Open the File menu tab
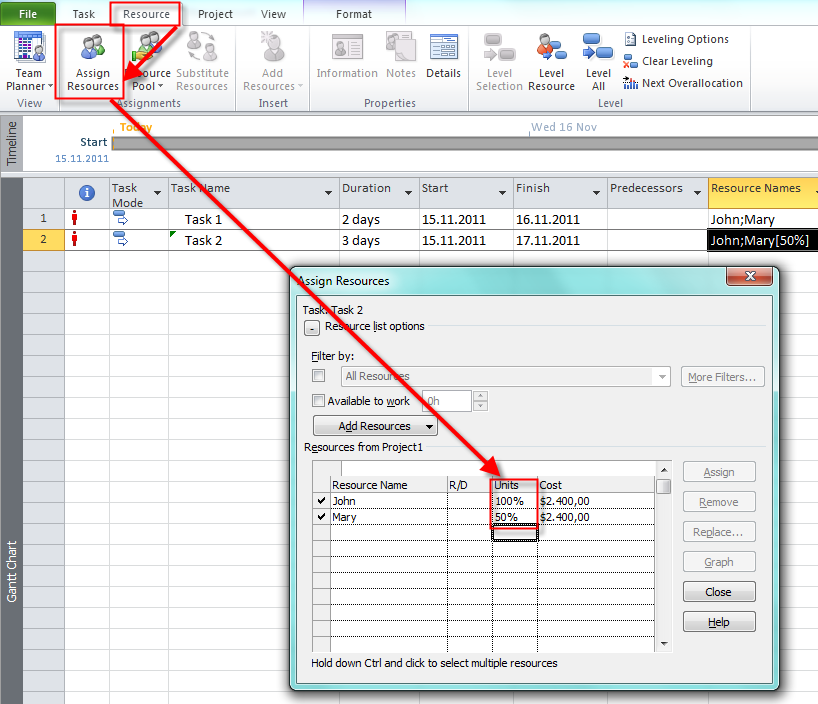 point(29,14)
